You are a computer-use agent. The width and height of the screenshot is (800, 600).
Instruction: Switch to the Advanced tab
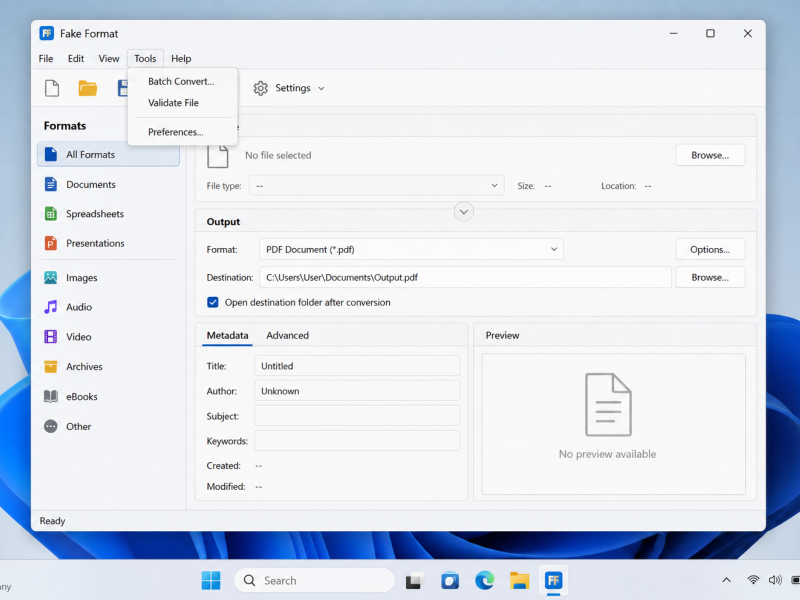pos(287,335)
